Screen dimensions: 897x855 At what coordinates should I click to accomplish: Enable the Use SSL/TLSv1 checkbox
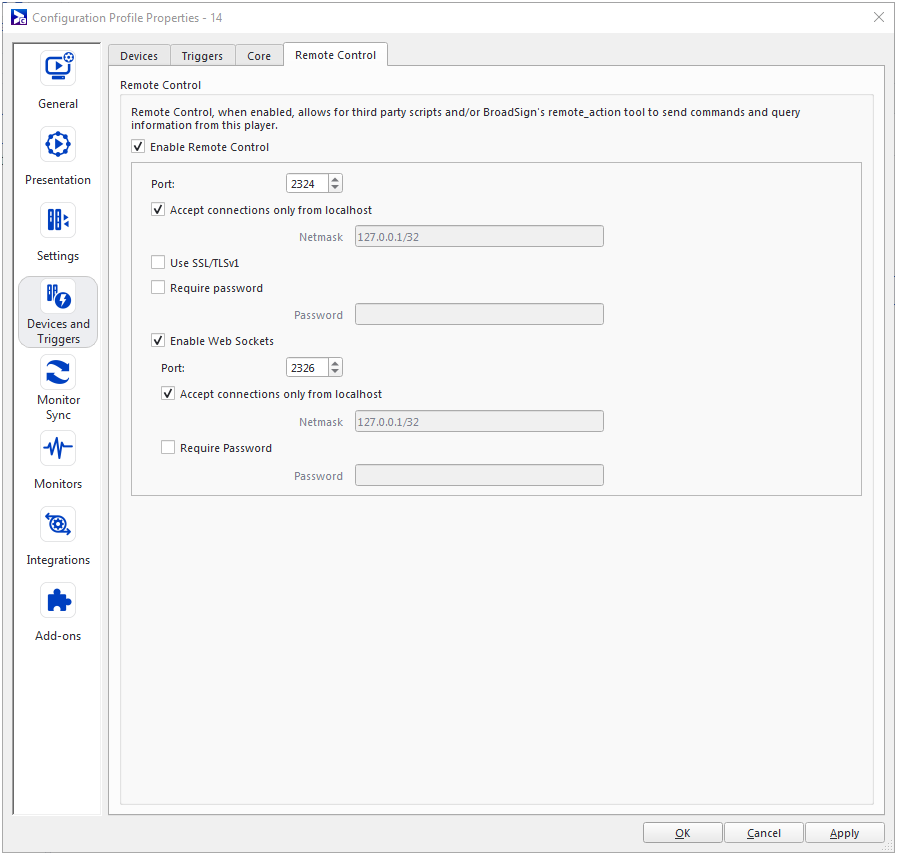(158, 263)
